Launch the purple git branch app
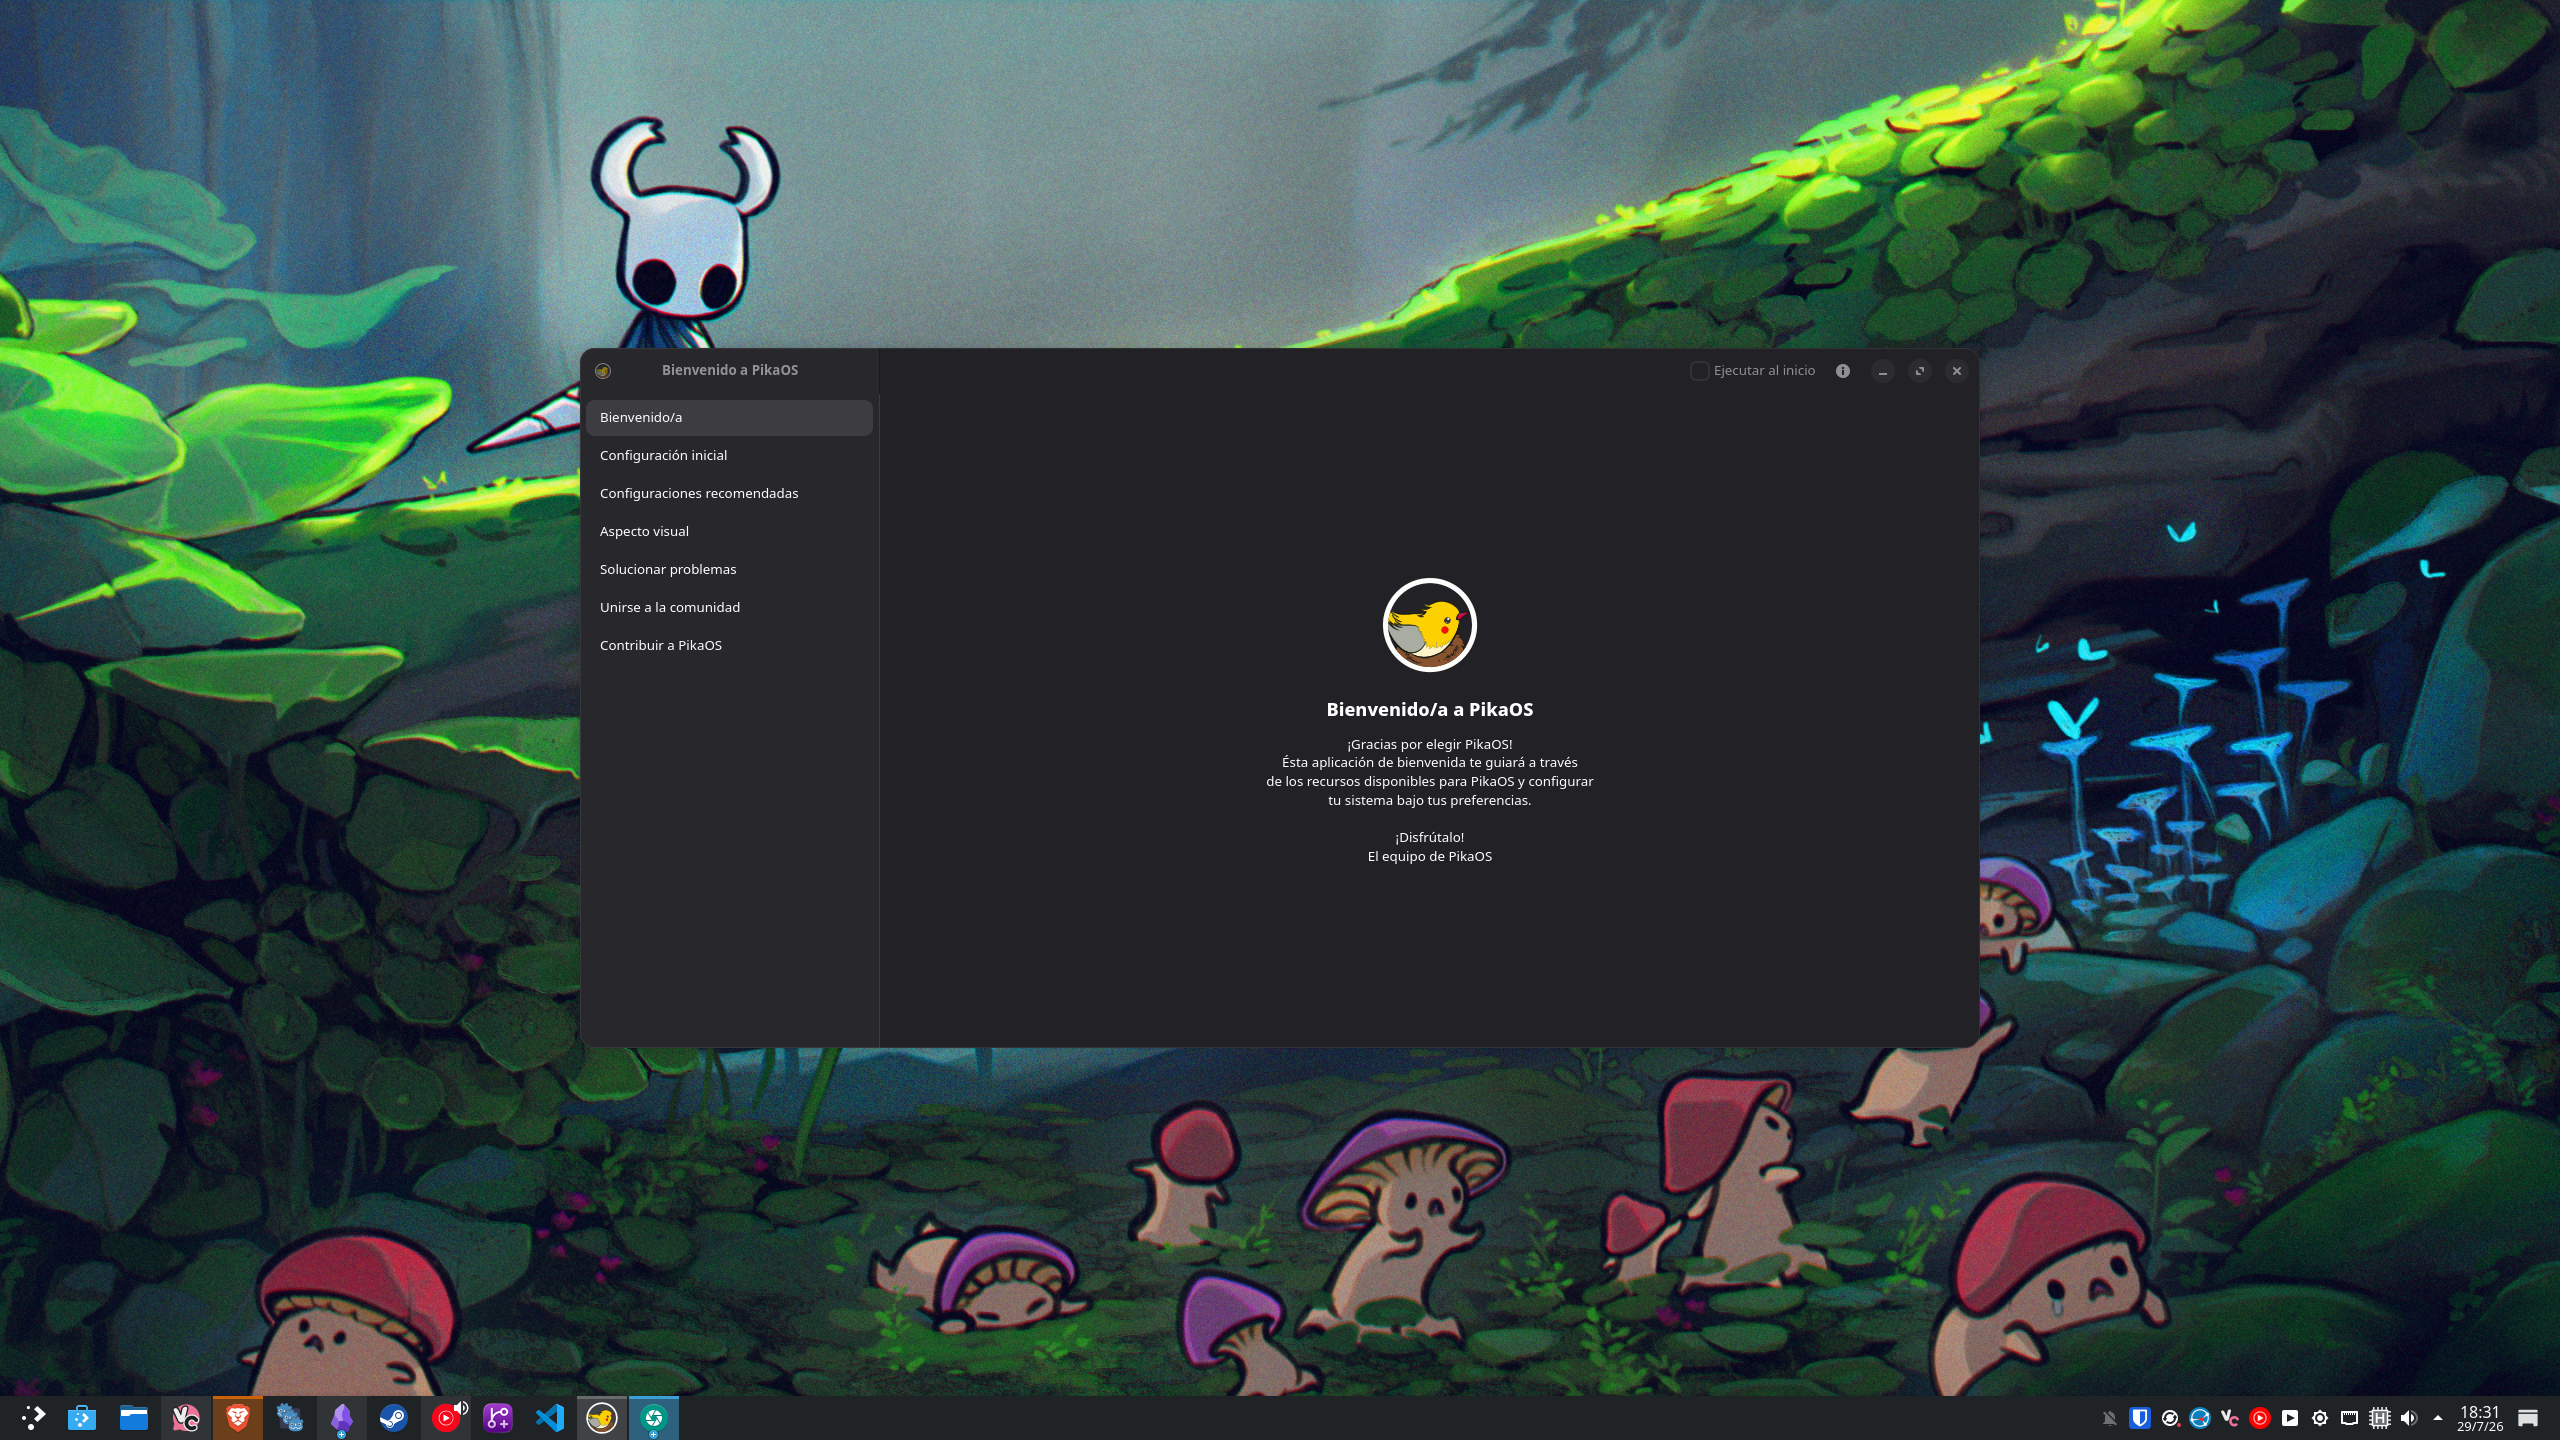This screenshot has width=2560, height=1440. coord(498,1418)
